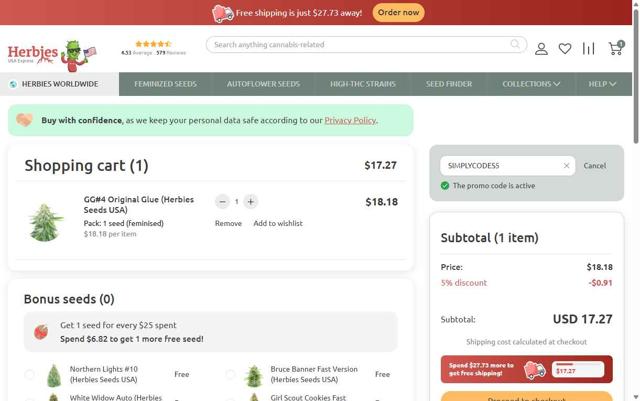Decrease GG#4 quantity with minus button
Screen dimensions: 640x401
click(222, 202)
